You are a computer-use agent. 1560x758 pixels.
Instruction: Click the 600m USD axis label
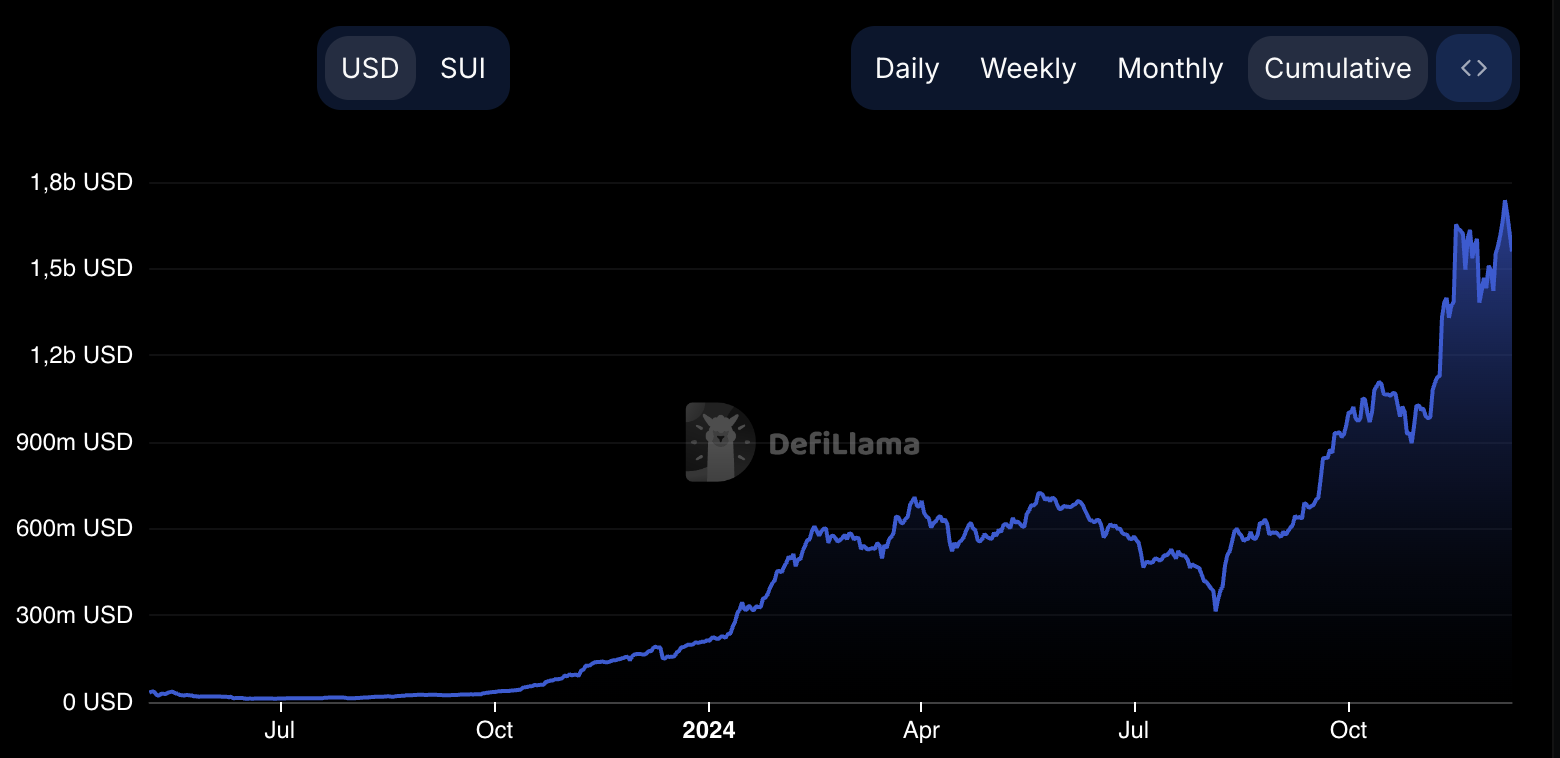point(75,528)
